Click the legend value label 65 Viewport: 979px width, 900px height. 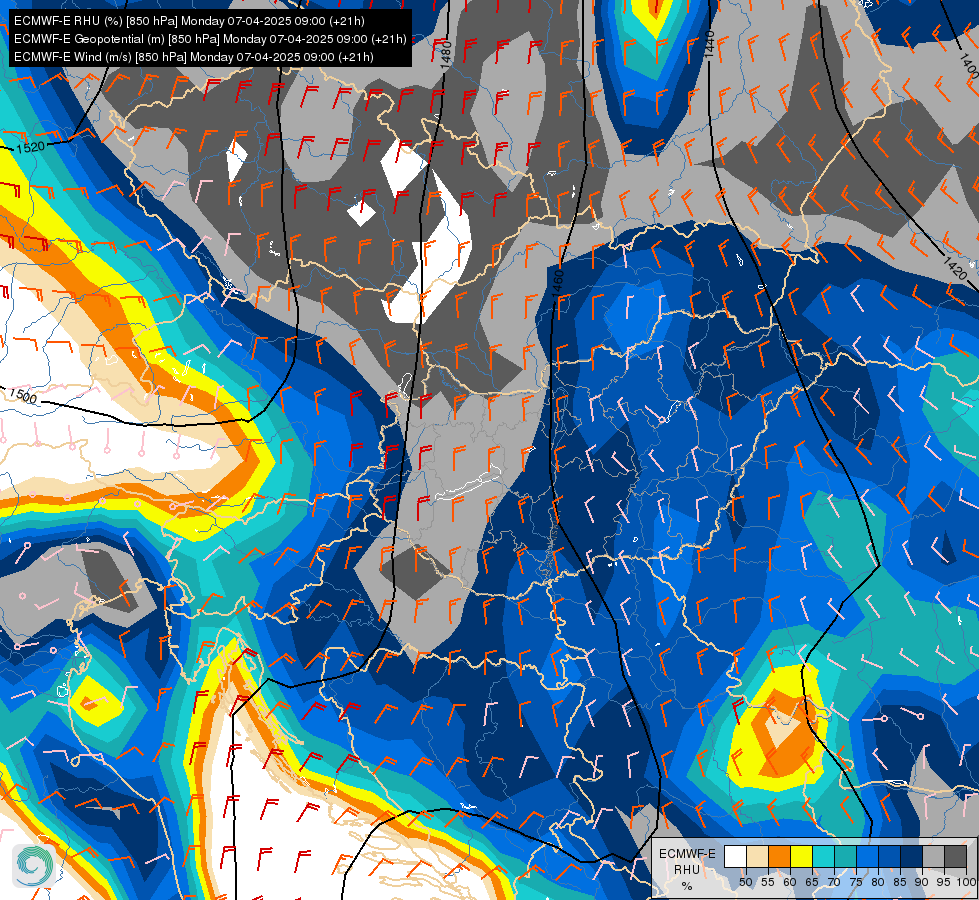tap(812, 882)
